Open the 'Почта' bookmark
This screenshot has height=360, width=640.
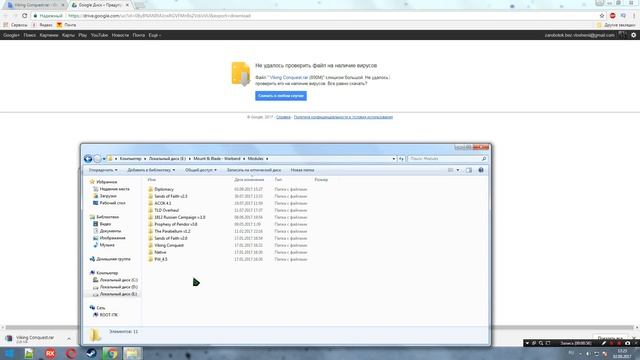click(x=66, y=25)
